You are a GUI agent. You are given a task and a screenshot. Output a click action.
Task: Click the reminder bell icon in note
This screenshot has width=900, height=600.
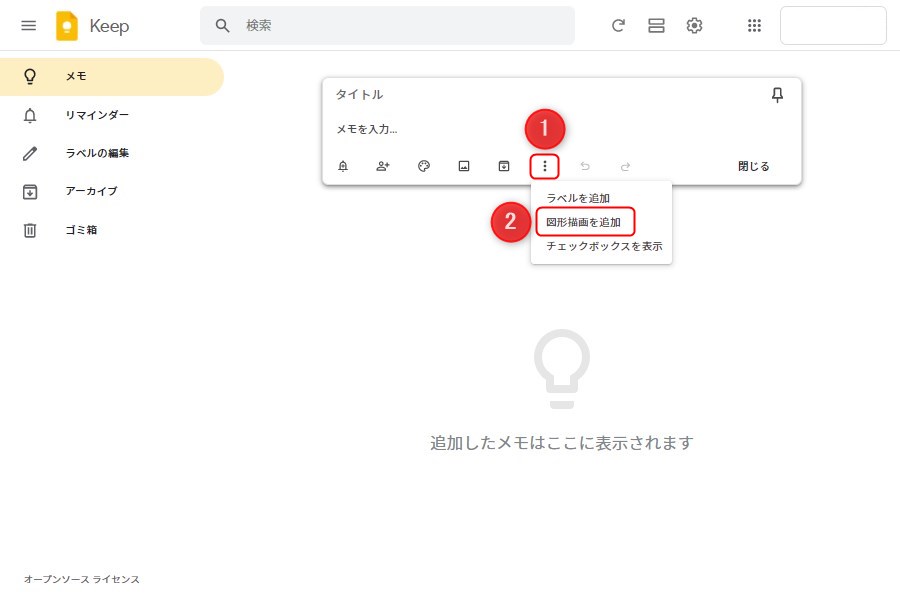tap(343, 167)
